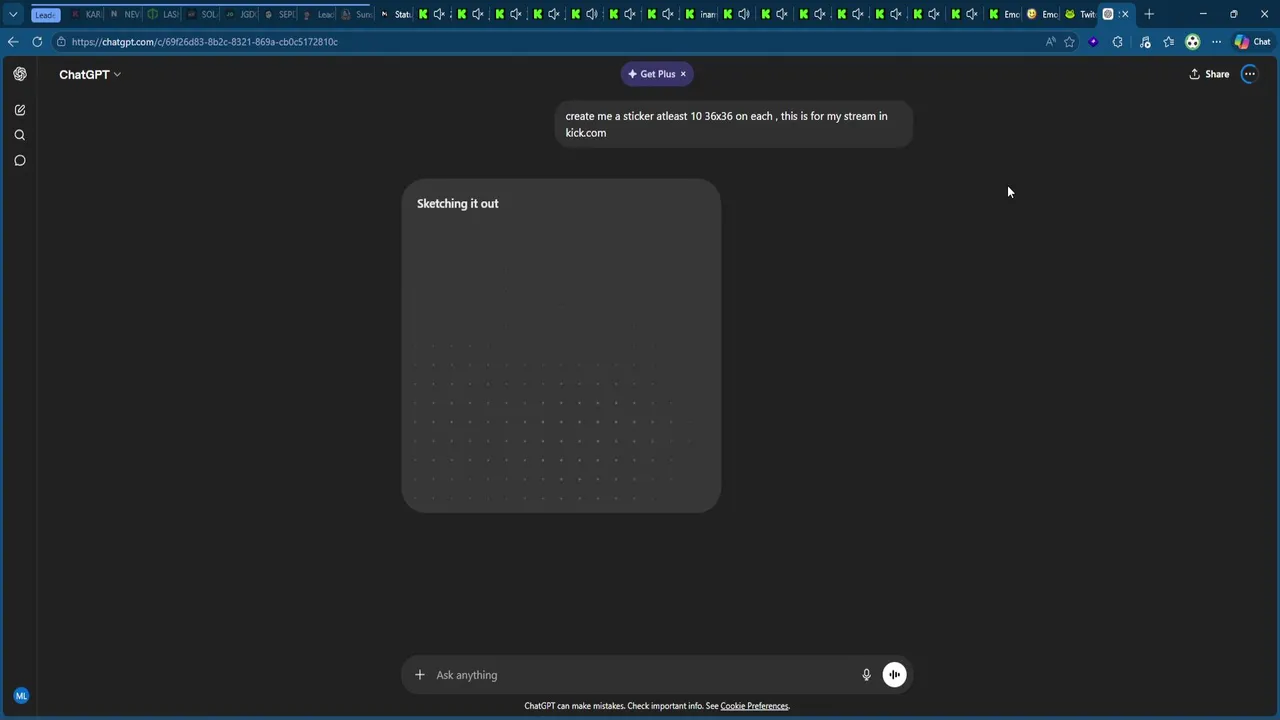The width and height of the screenshot is (1280, 720).
Task: Switch to the Sun tab
Action: pyautogui.click(x=357, y=14)
